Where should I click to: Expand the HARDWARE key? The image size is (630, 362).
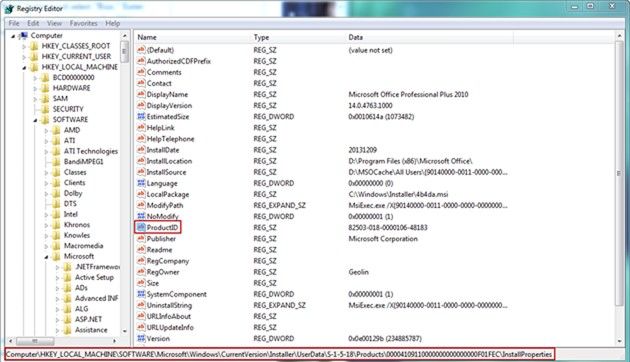35,88
